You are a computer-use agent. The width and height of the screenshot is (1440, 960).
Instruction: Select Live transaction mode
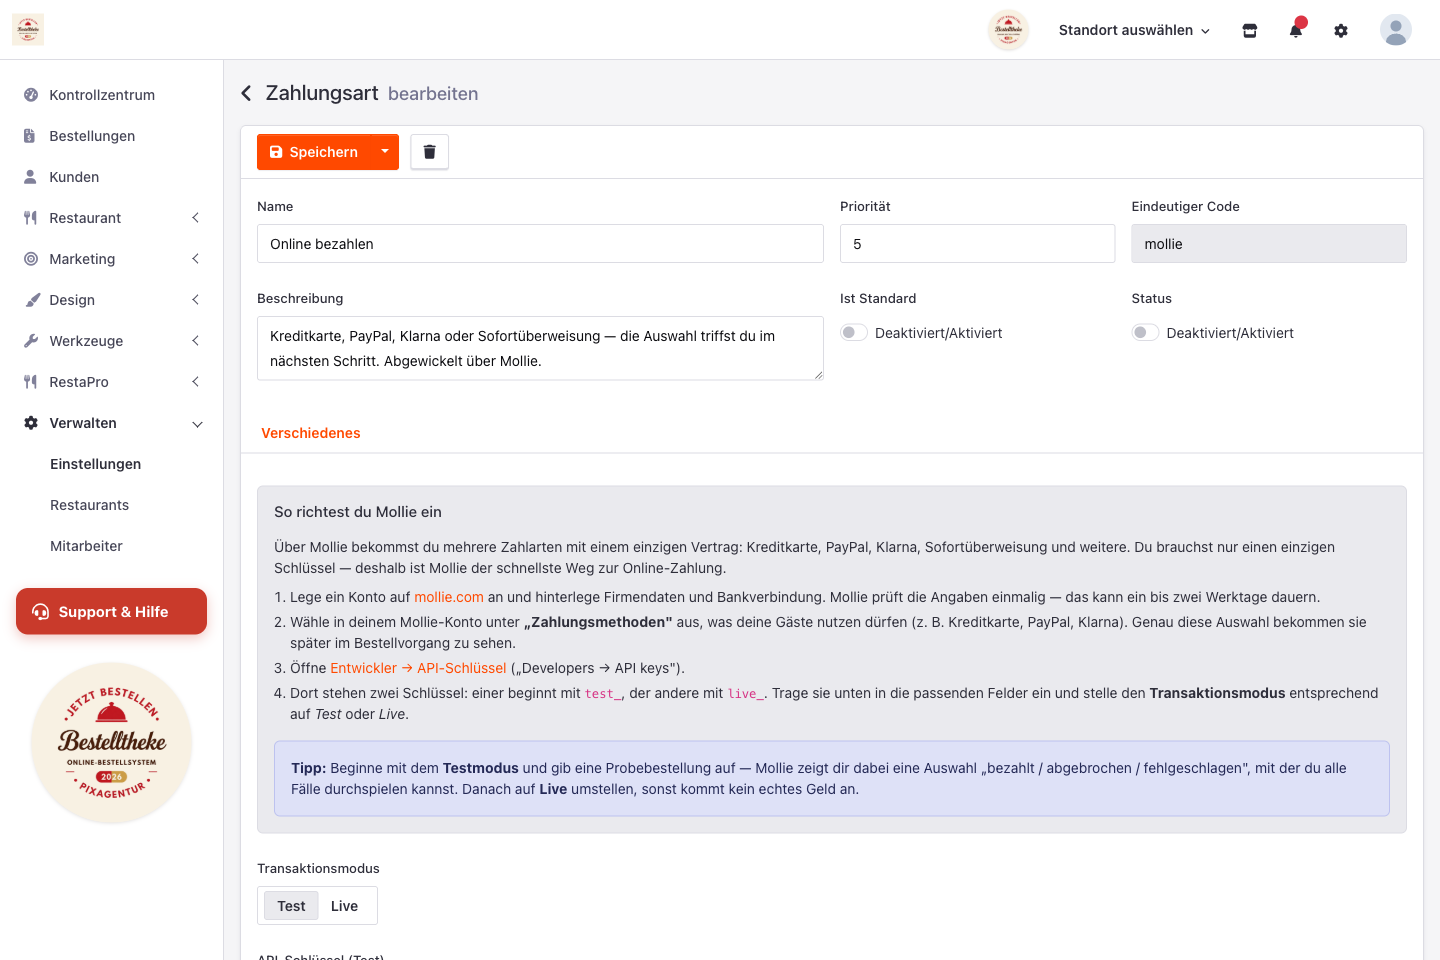pyautogui.click(x=344, y=906)
